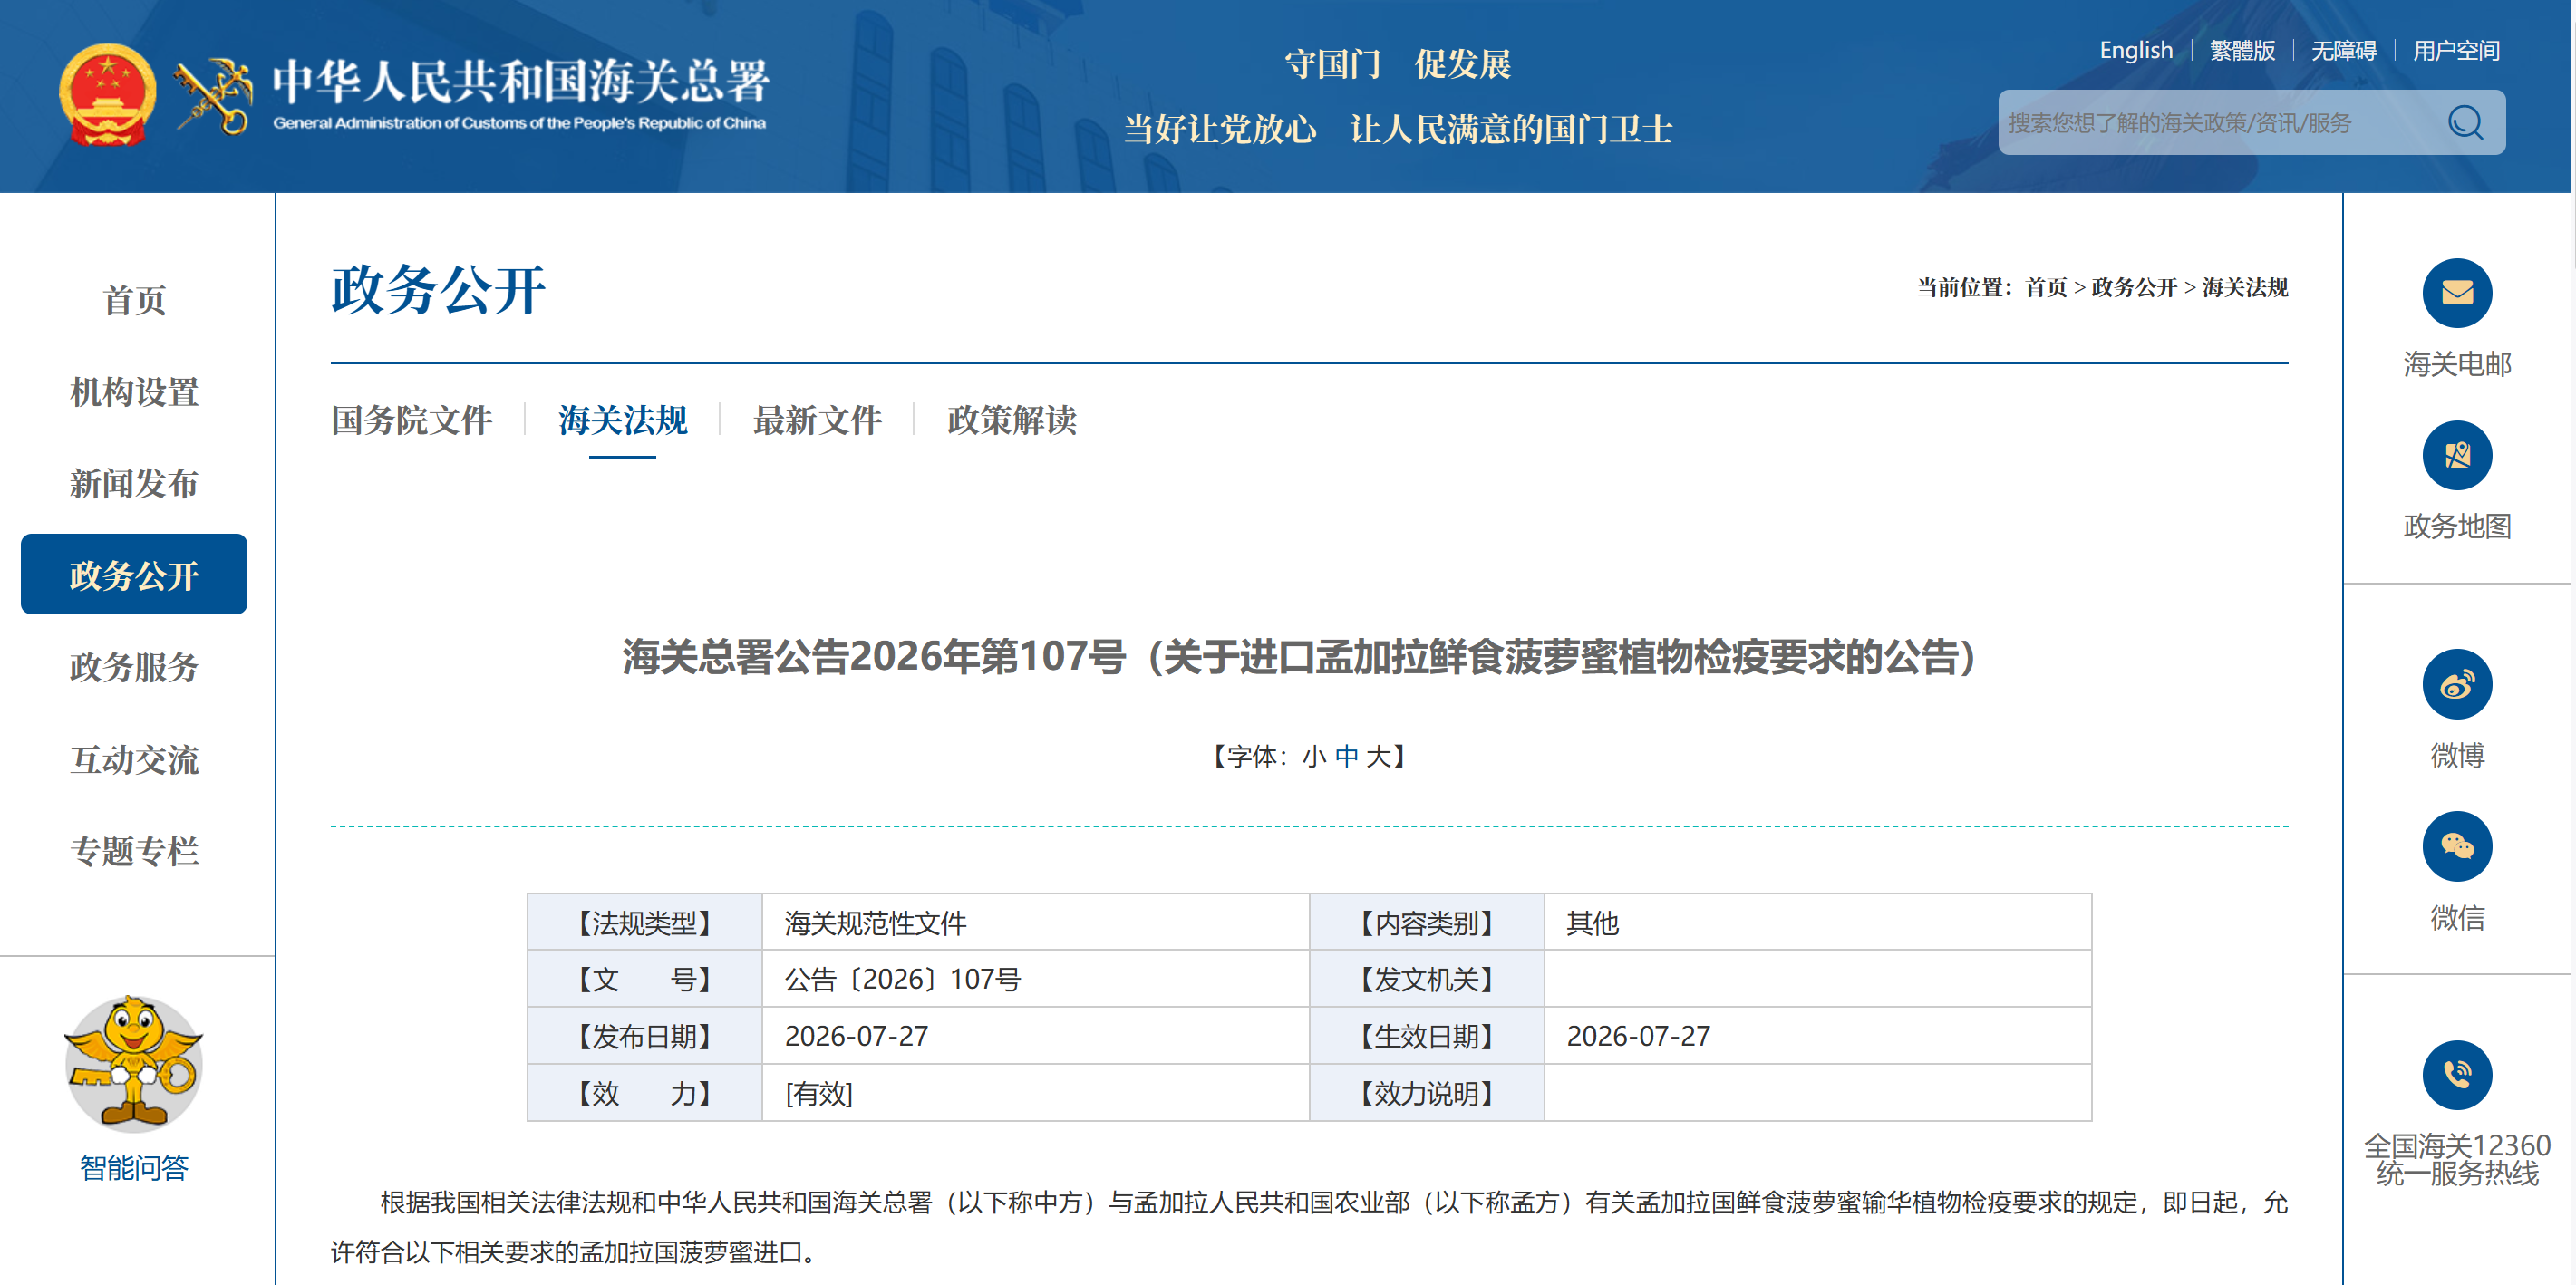Open 新闻发布 in sidebar
This screenshot has height=1285, width=2576.
(x=134, y=483)
